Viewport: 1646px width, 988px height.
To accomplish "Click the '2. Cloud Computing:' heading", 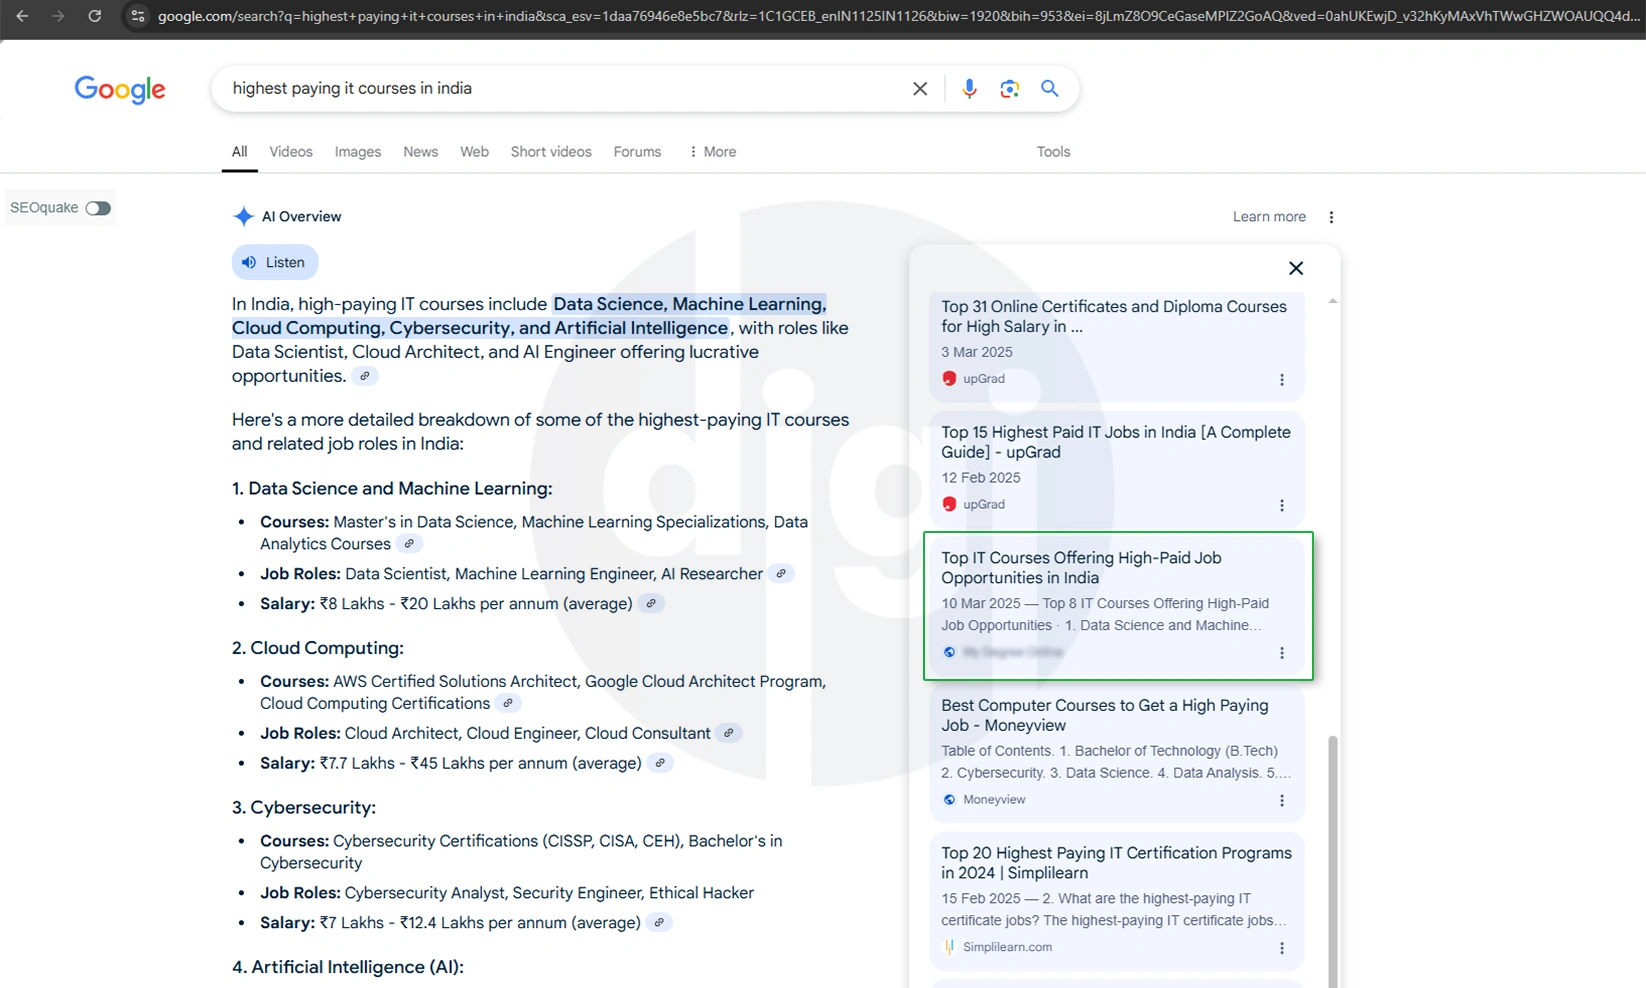I will [318, 648].
